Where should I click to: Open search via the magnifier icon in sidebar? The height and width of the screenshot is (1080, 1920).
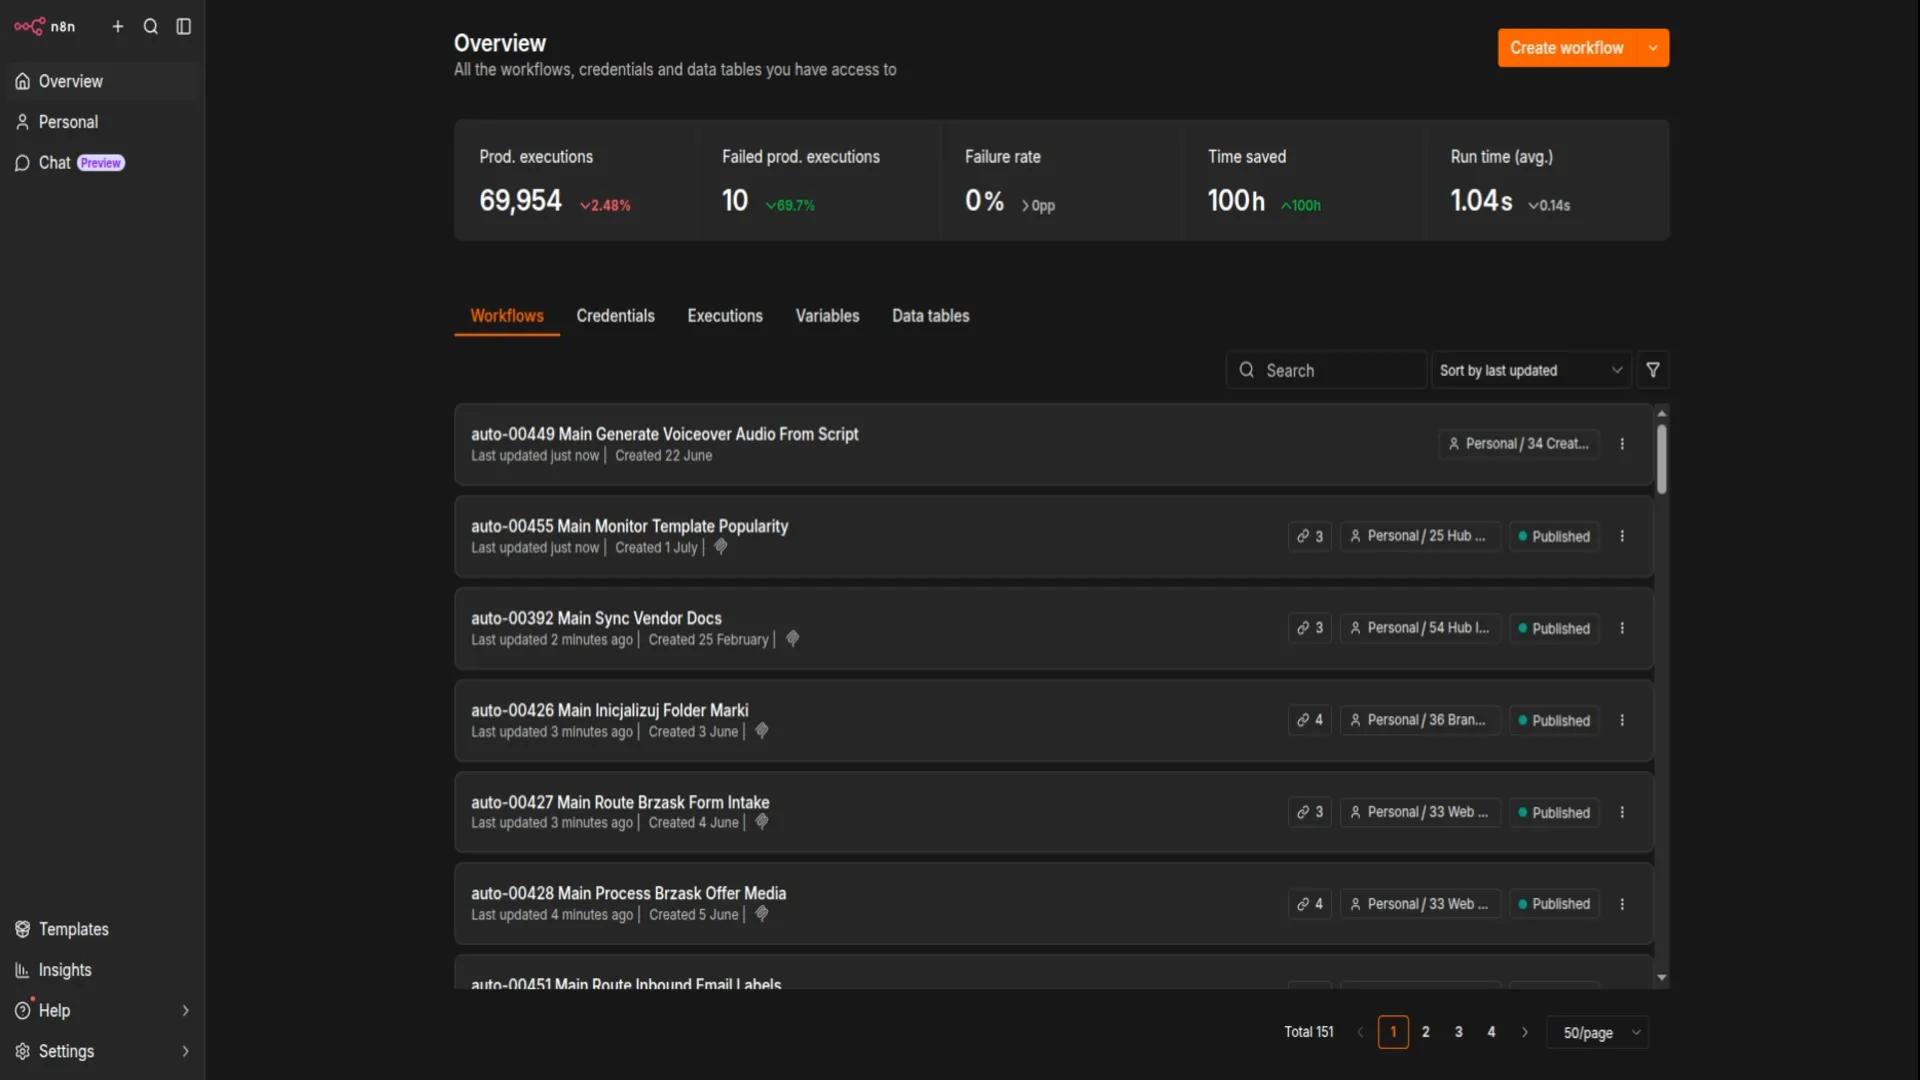point(151,27)
